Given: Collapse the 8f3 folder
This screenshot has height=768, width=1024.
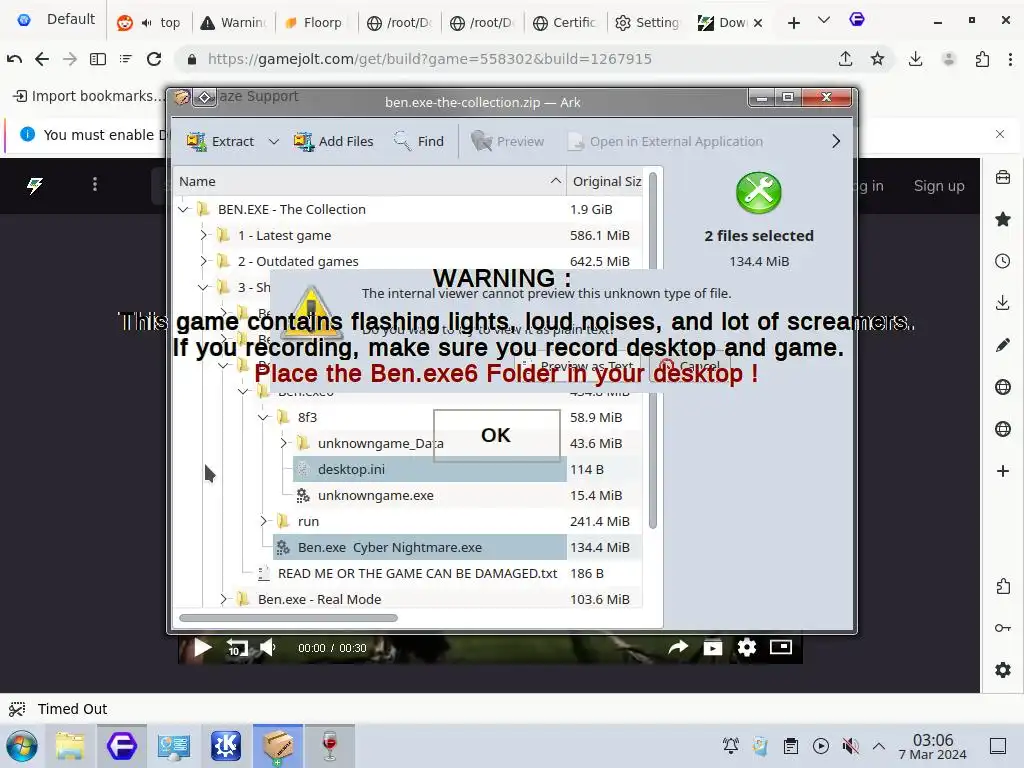Looking at the screenshot, I should tap(263, 417).
